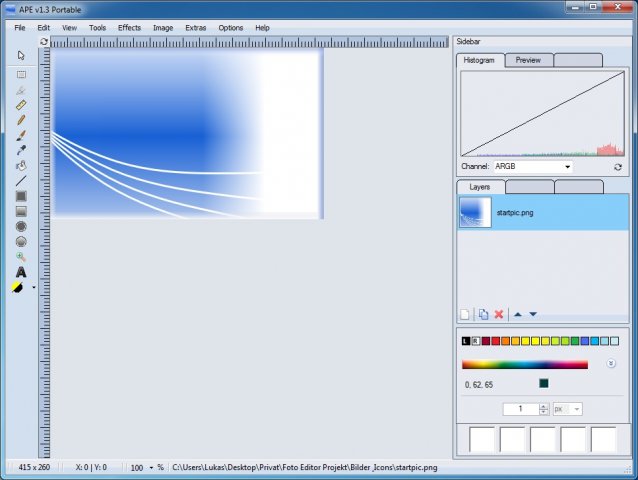Viewport: 638px width, 480px height.
Task: Choose the Paint Bucket fill tool
Action: click(21, 166)
